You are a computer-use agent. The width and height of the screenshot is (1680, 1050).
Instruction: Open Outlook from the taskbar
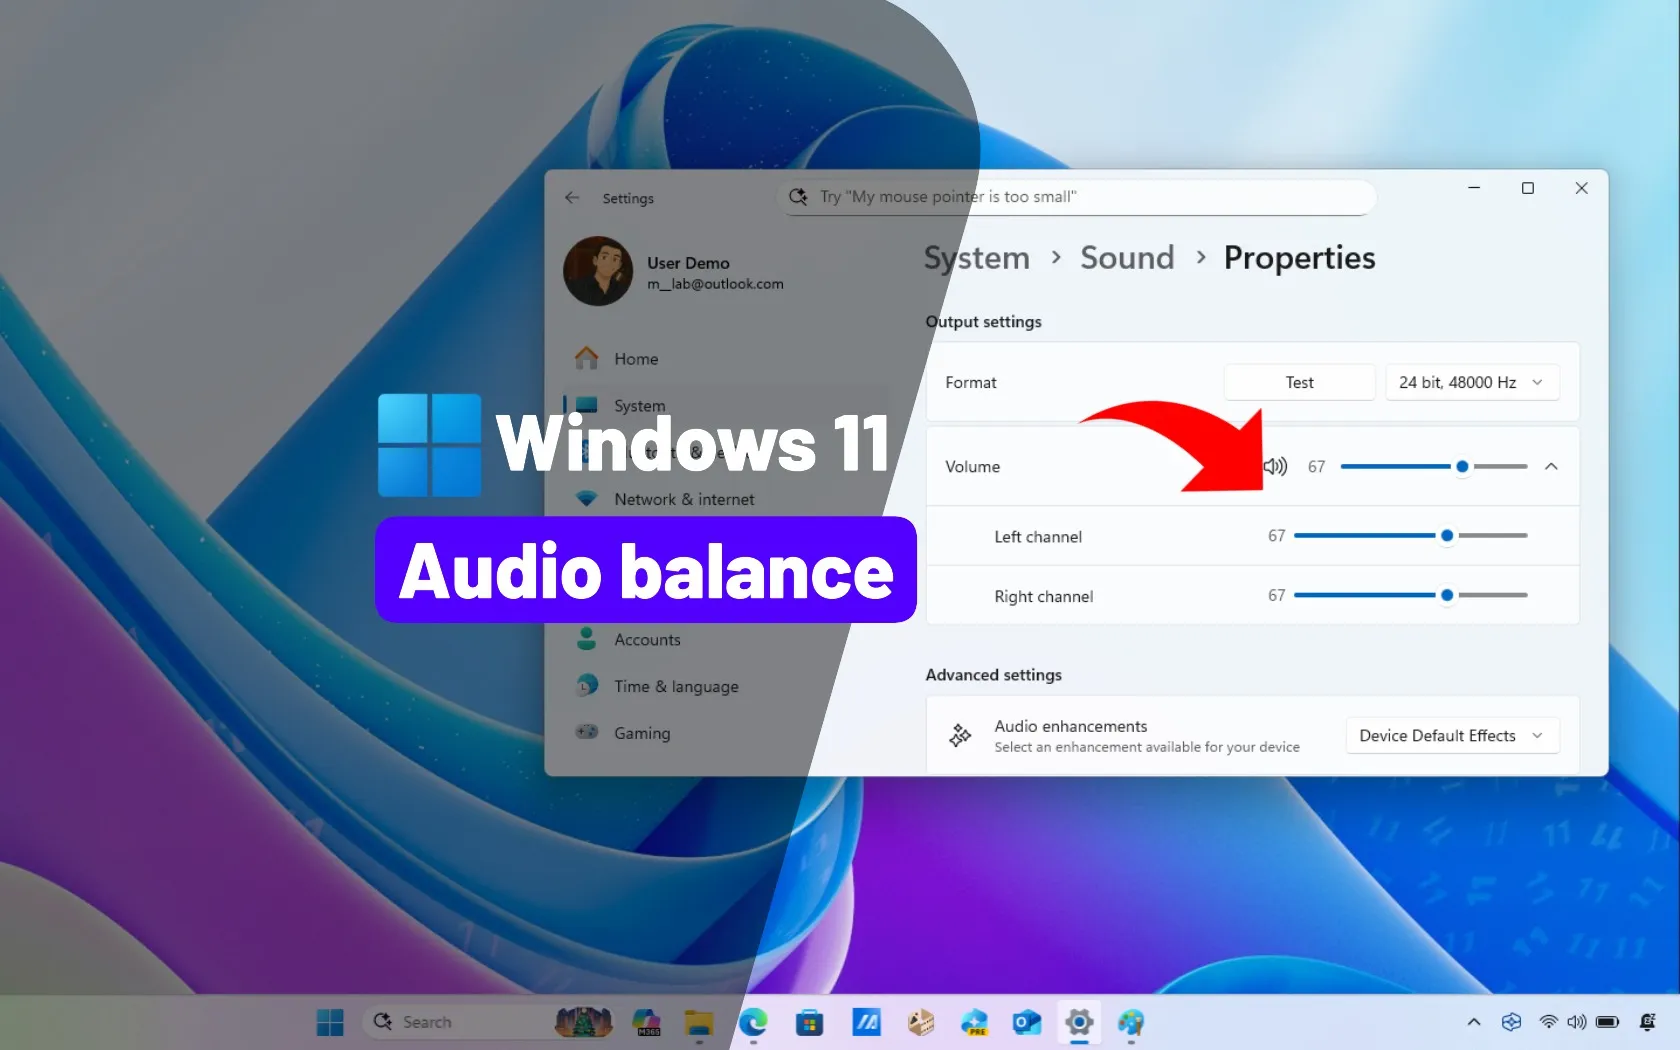tap(1026, 1022)
